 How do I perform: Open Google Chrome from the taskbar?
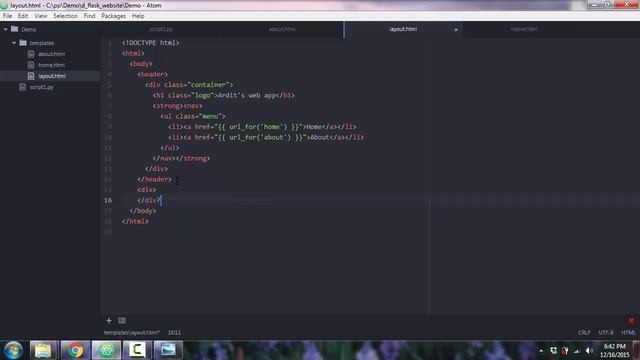tap(75, 350)
